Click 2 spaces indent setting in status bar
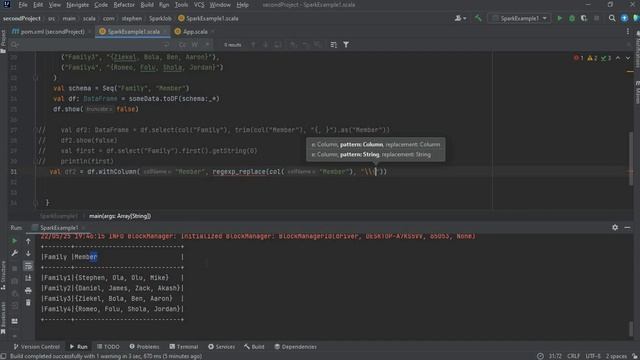The width and height of the screenshot is (640, 360). (616, 356)
